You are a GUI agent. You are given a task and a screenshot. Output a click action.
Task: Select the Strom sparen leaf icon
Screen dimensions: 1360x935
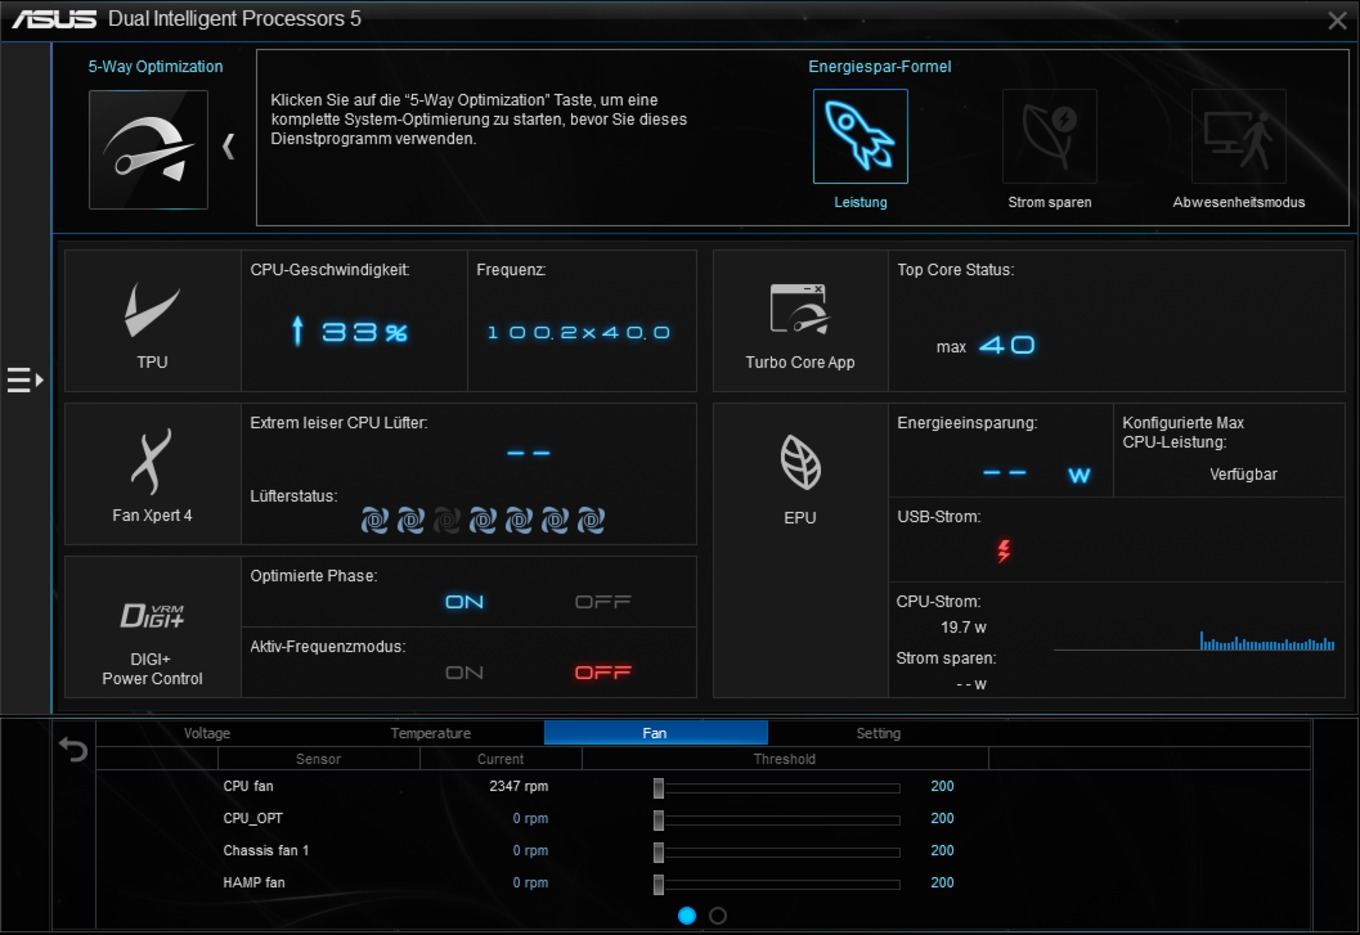click(1049, 136)
